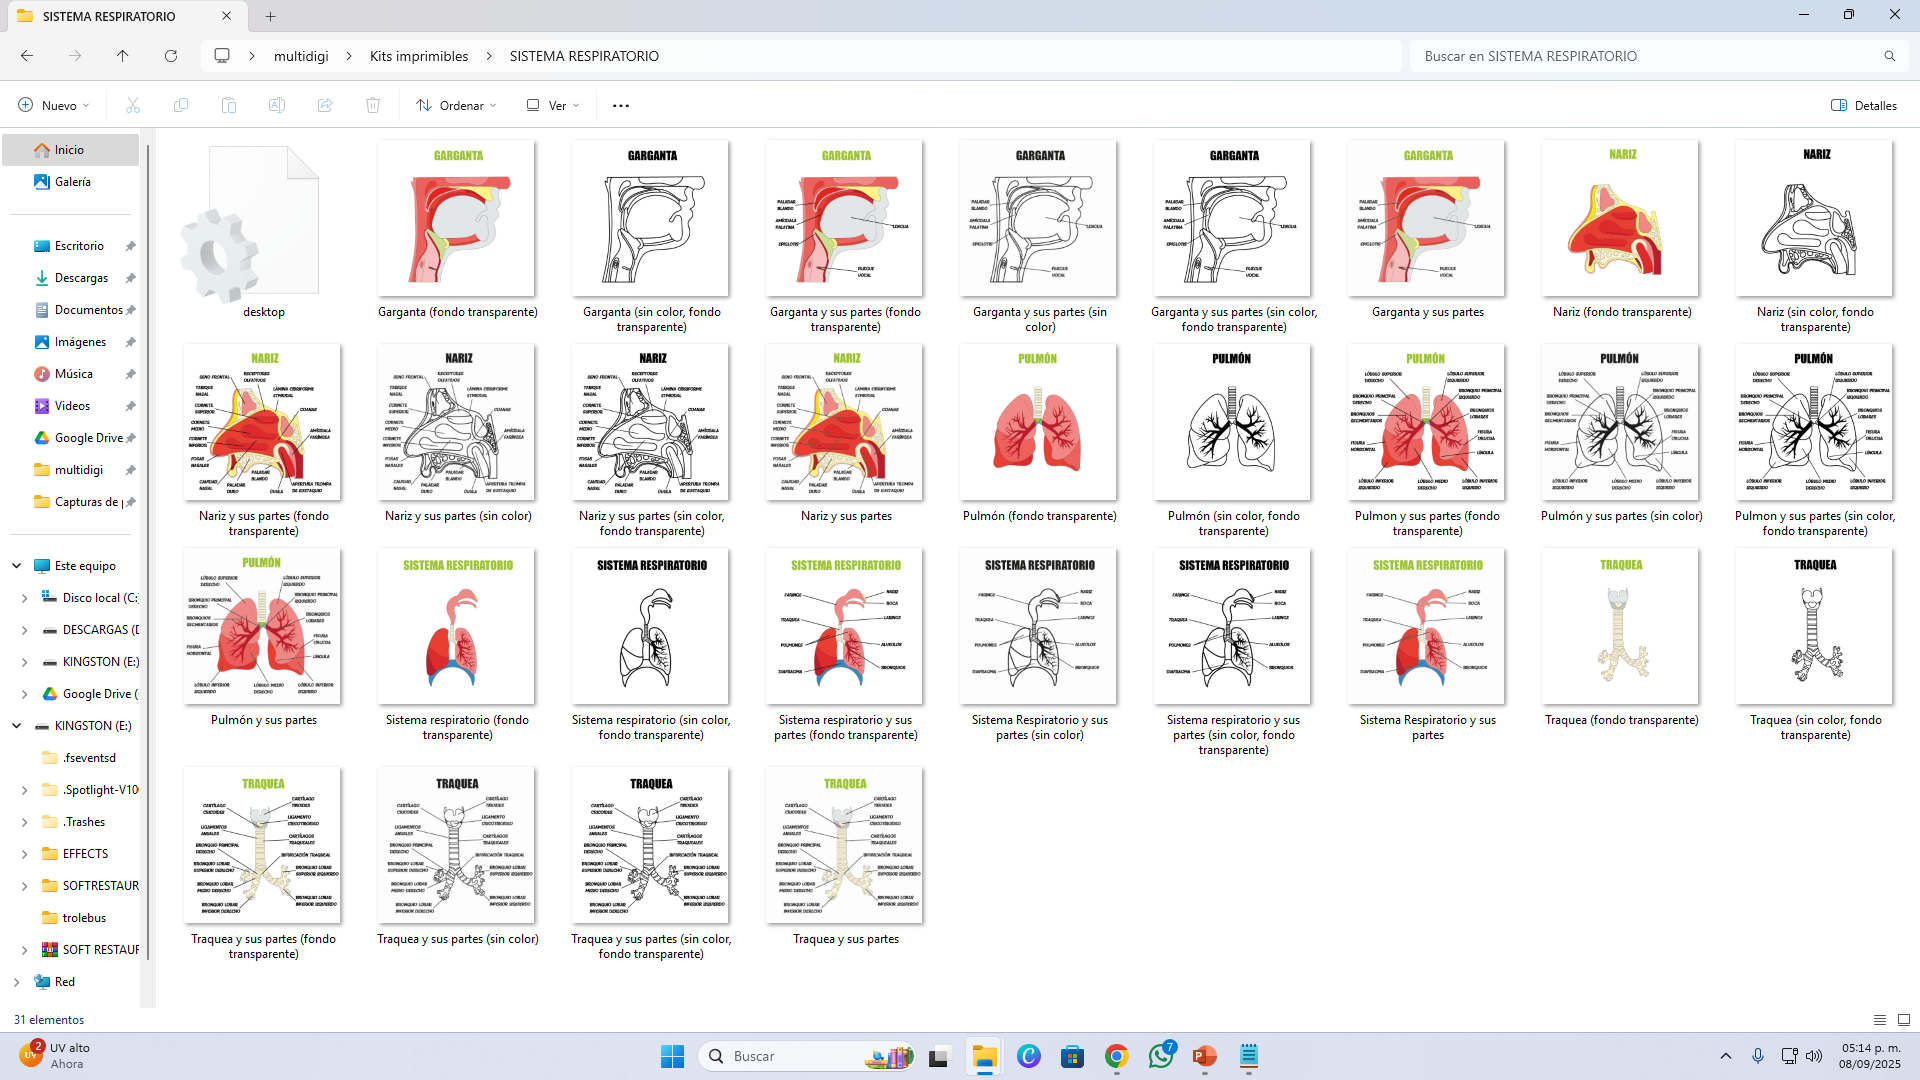The image size is (1920, 1080).
Task: Select Kits imprimibles in breadcrumb path
Action: pyautogui.click(x=418, y=56)
